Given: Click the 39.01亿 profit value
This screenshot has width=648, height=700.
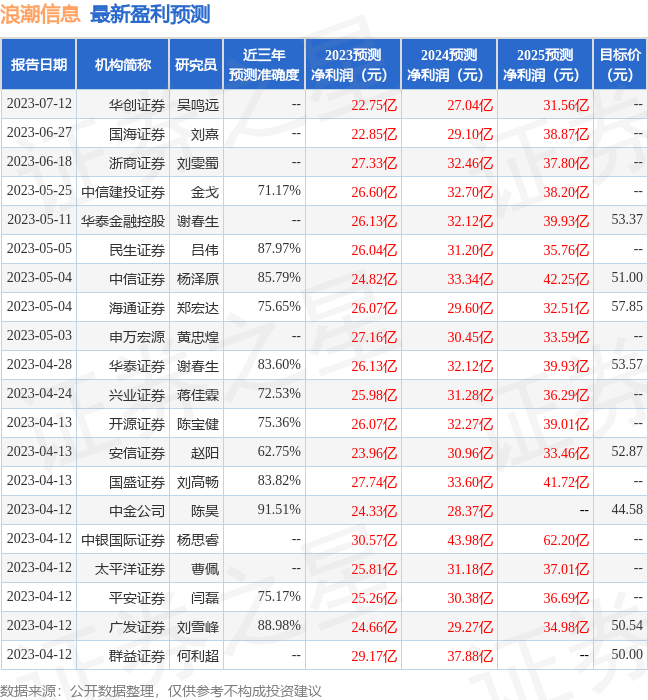Looking at the screenshot, I should tap(566, 424).
